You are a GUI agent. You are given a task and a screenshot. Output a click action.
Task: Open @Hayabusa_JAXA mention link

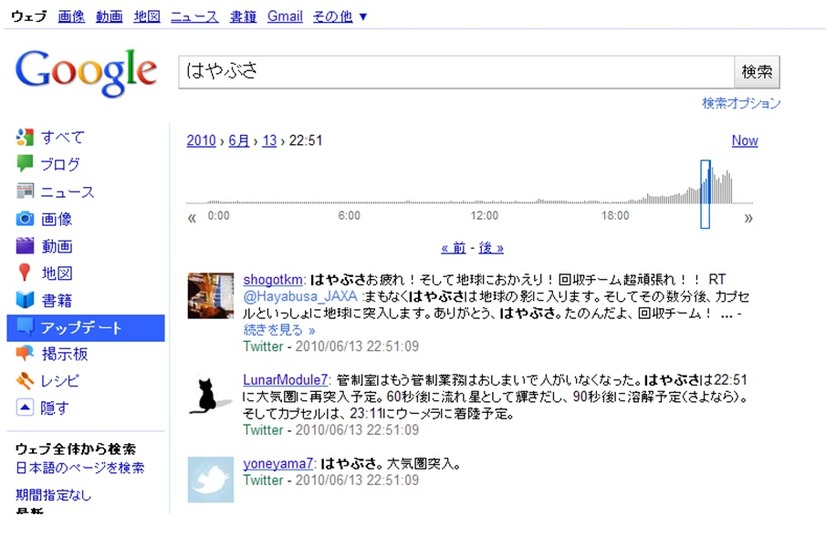click(300, 296)
